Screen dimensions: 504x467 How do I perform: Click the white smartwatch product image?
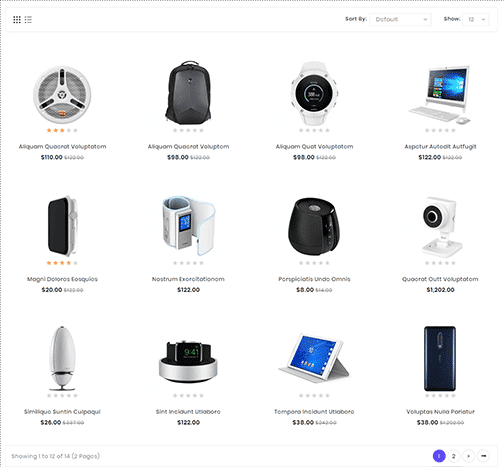tap(314, 93)
